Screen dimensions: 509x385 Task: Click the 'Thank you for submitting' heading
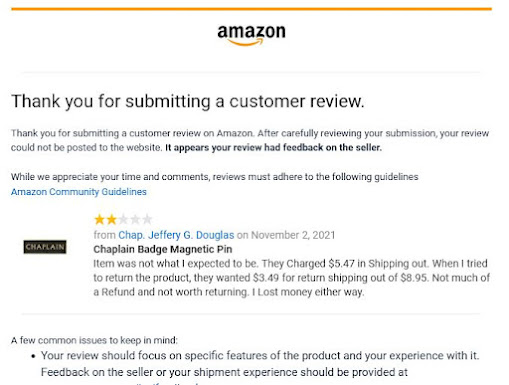tap(188, 101)
